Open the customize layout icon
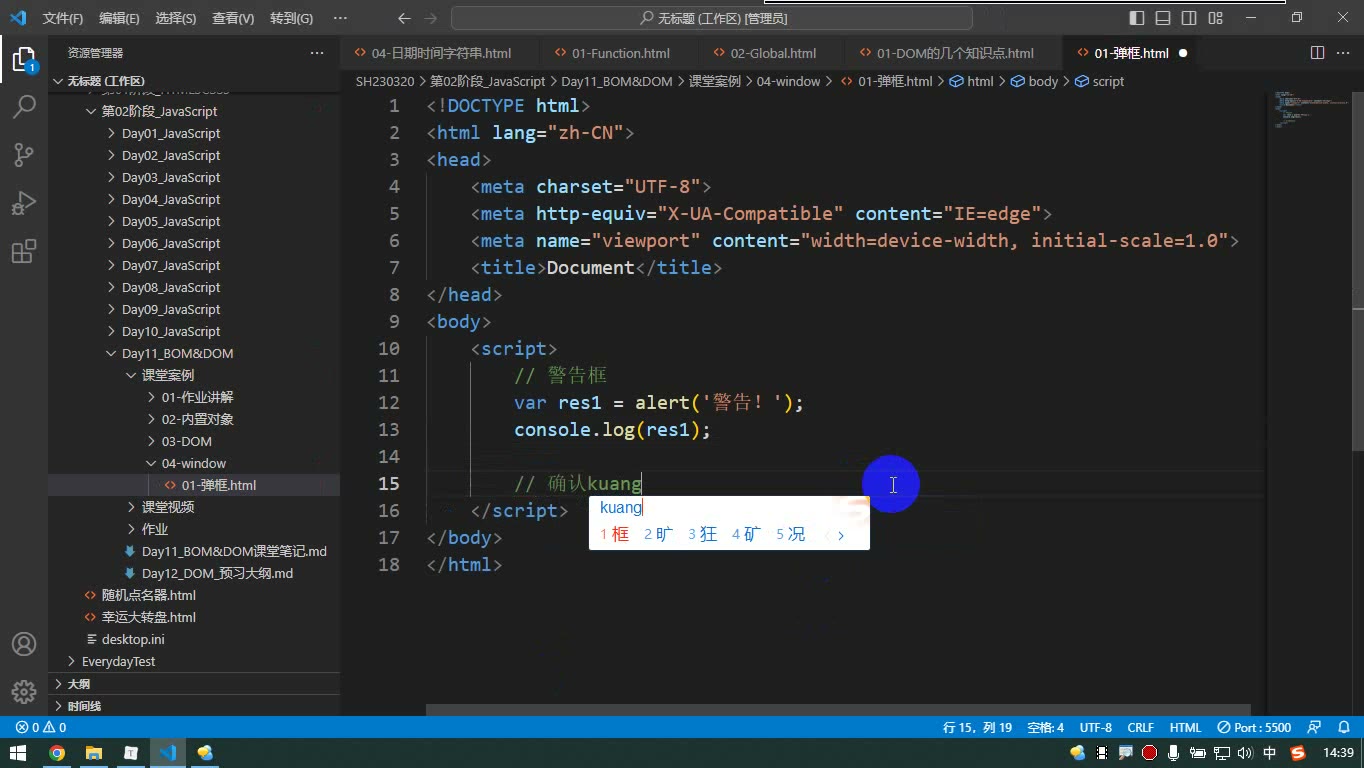 [x=1215, y=18]
